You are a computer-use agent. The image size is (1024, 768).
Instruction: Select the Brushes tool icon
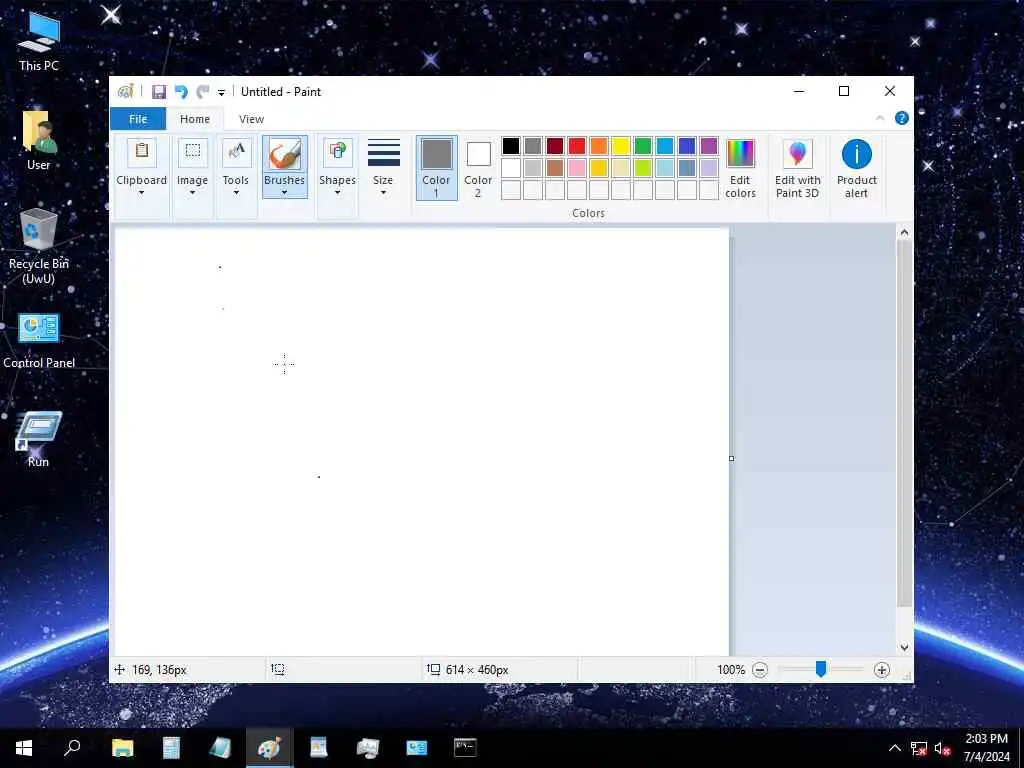[285, 155]
